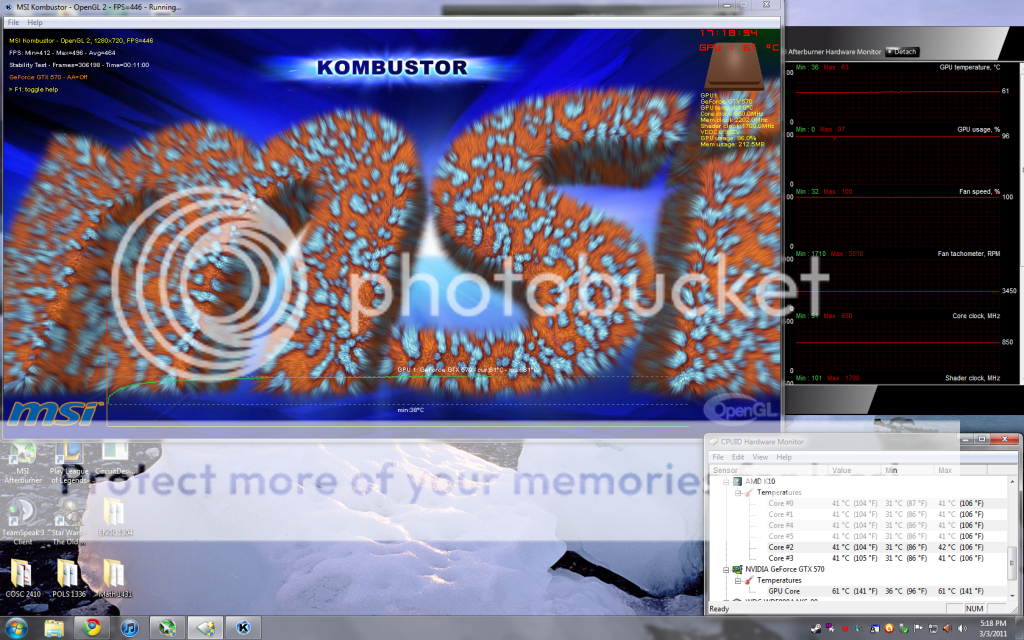Screen dimensions: 1024x640
Task: Open Help menu in CPUID Hardware Monitor
Action: (x=784, y=457)
